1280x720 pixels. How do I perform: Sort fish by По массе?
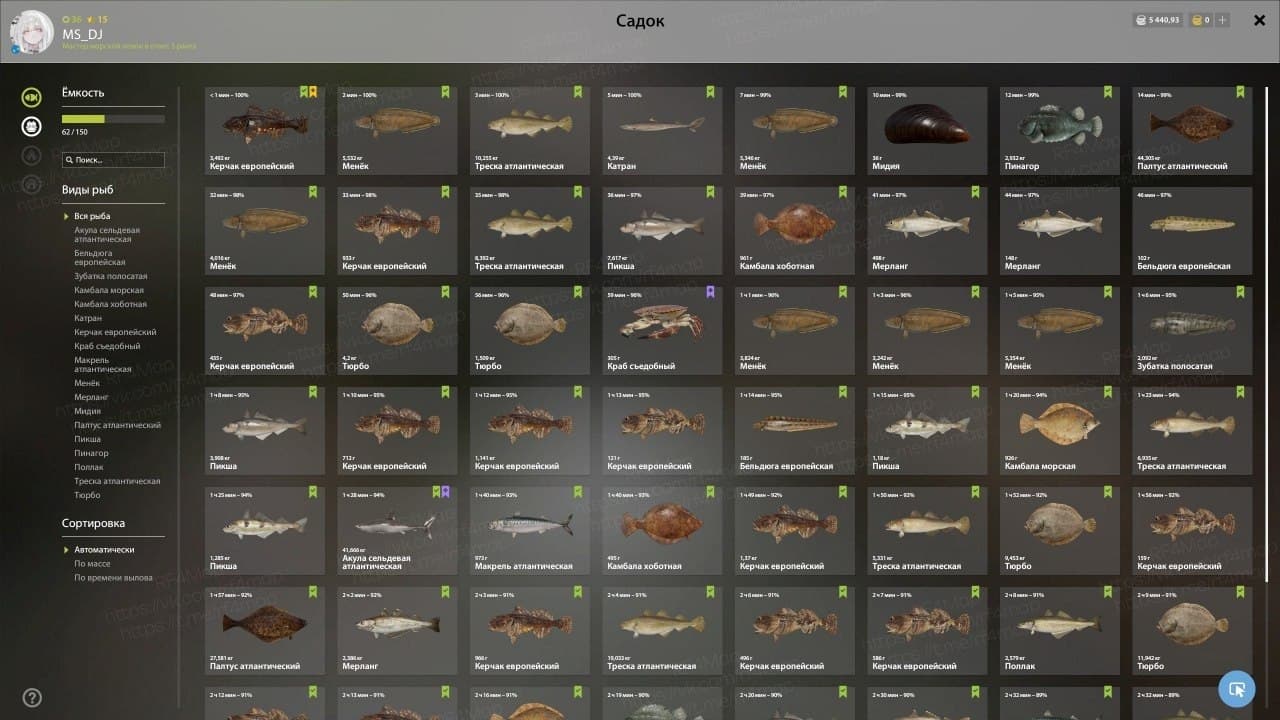tap(92, 564)
